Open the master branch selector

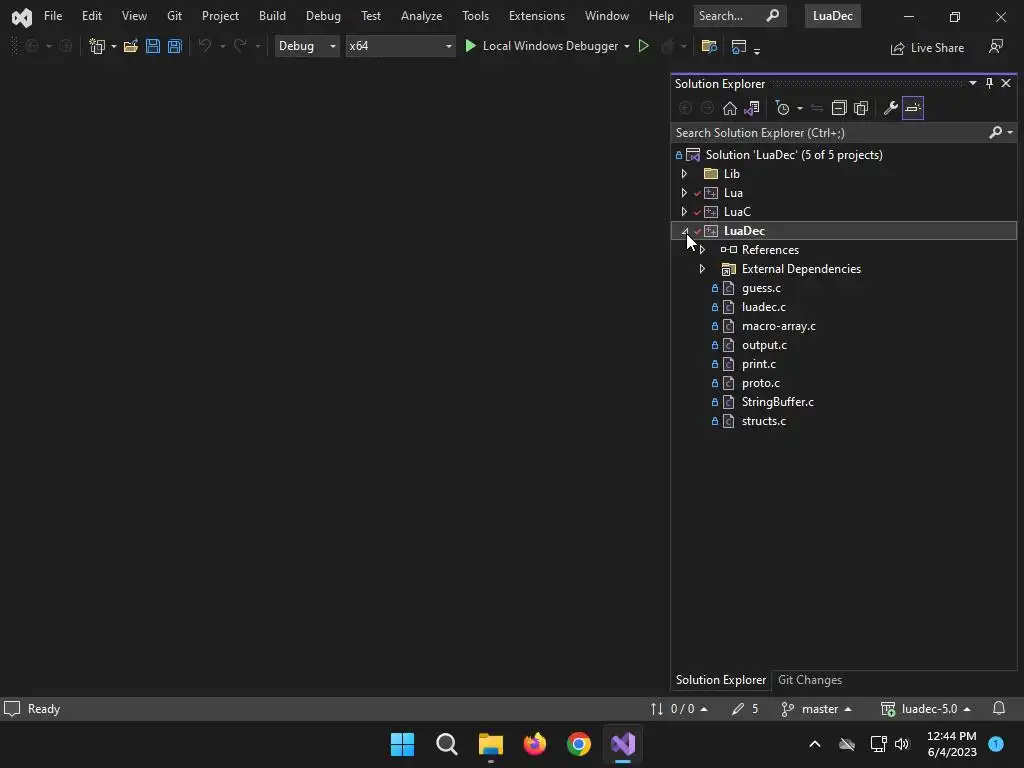[816, 709]
